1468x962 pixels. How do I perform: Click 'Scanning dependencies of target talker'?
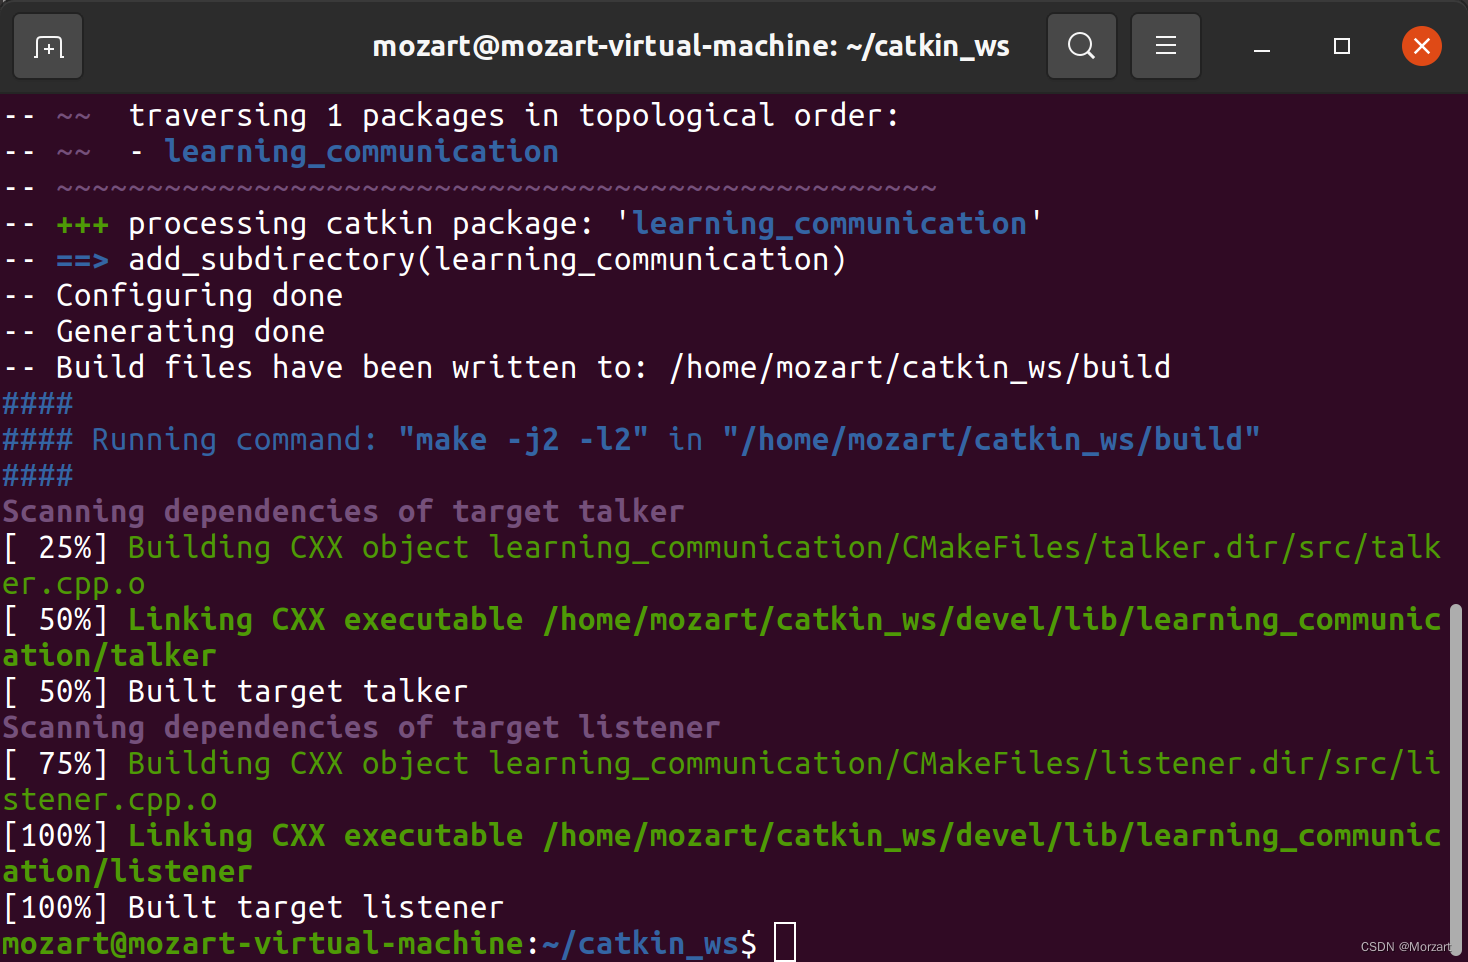point(343,512)
